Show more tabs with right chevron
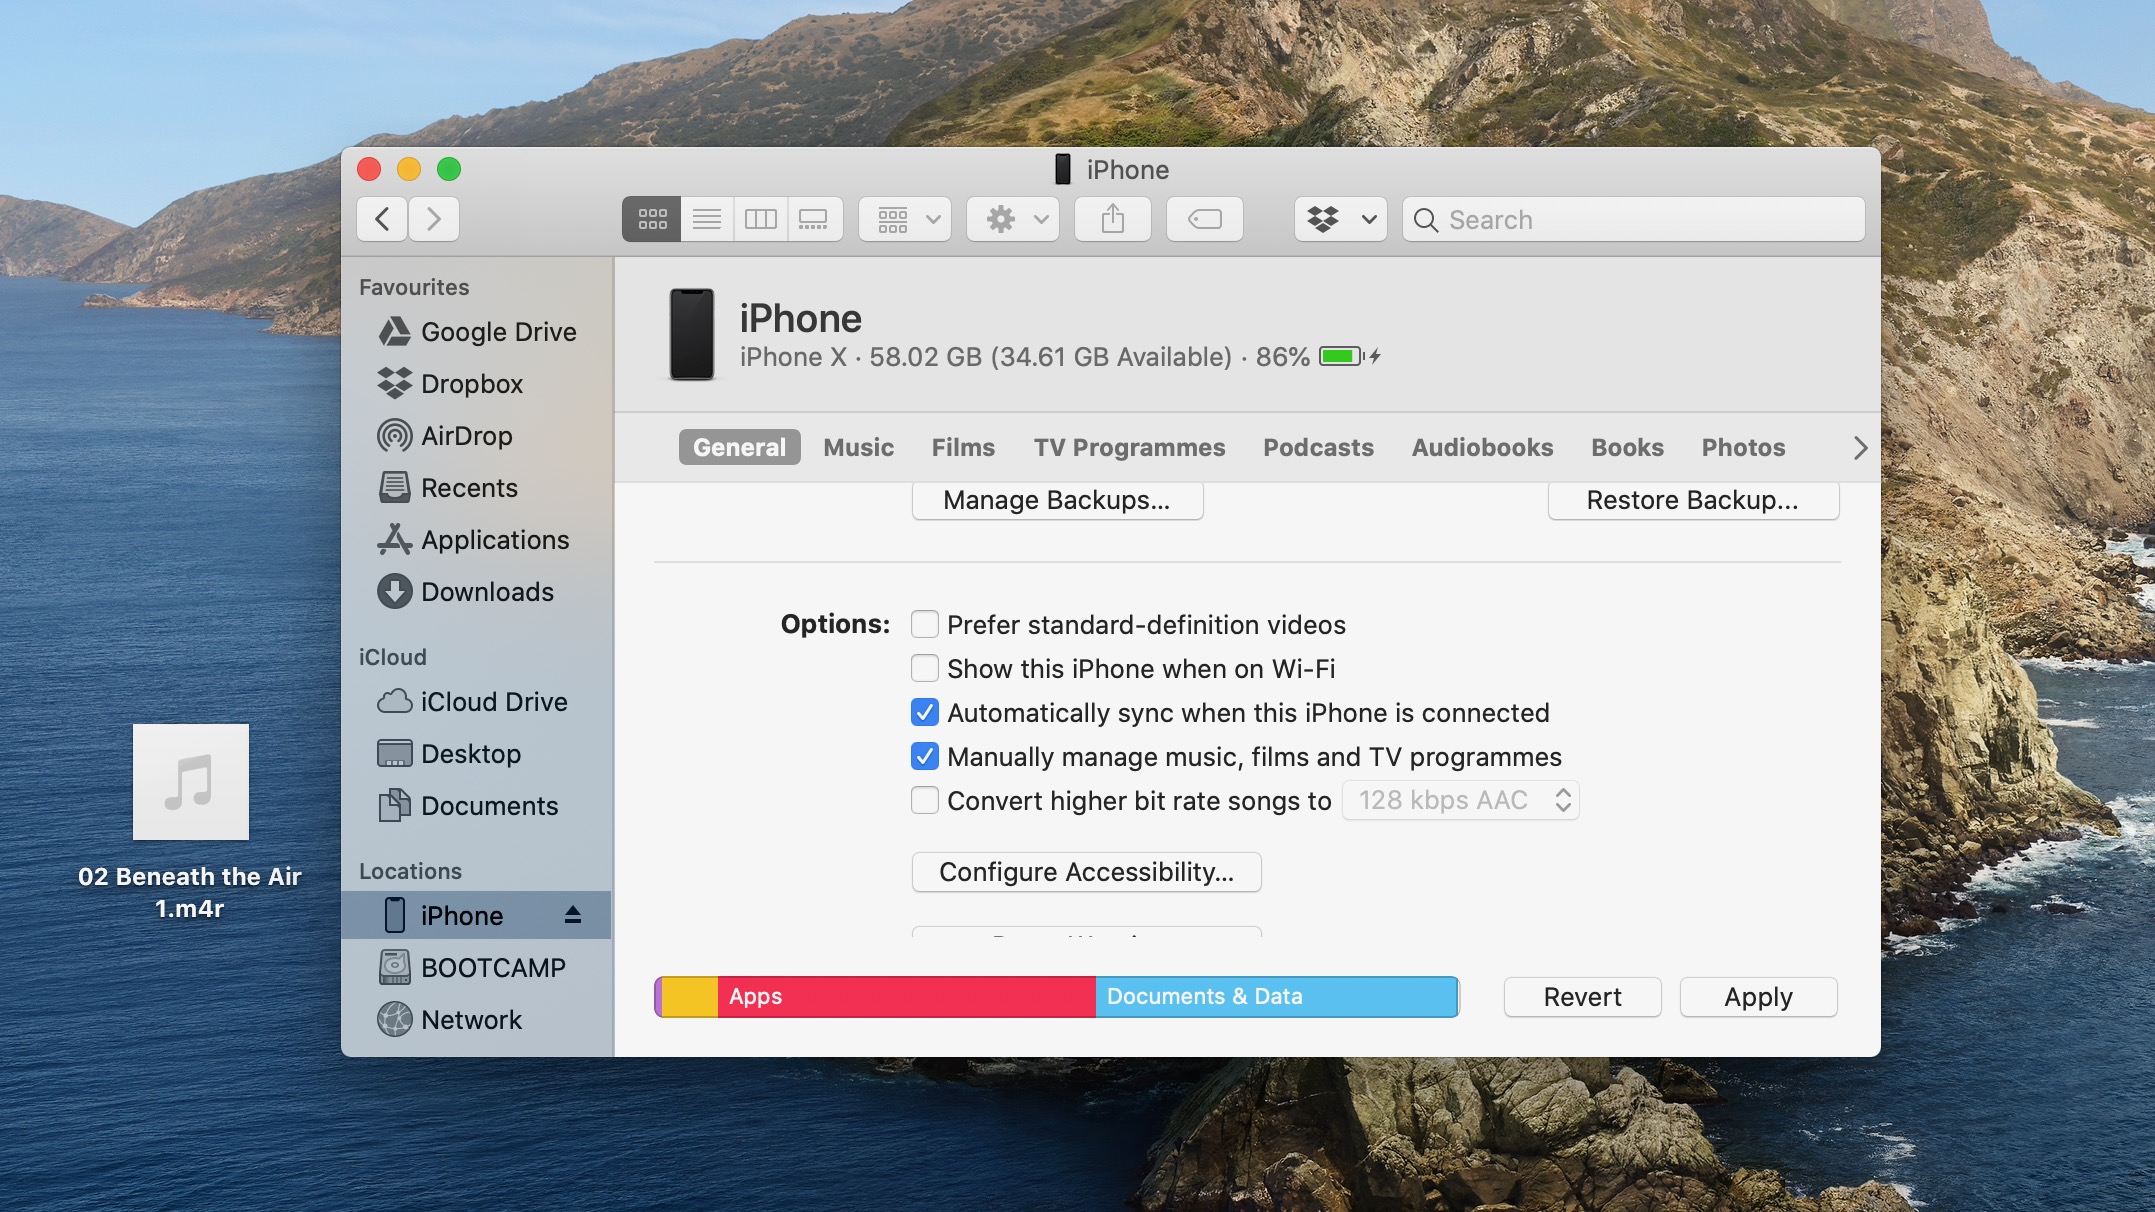This screenshot has height=1212, width=2155. point(1860,448)
